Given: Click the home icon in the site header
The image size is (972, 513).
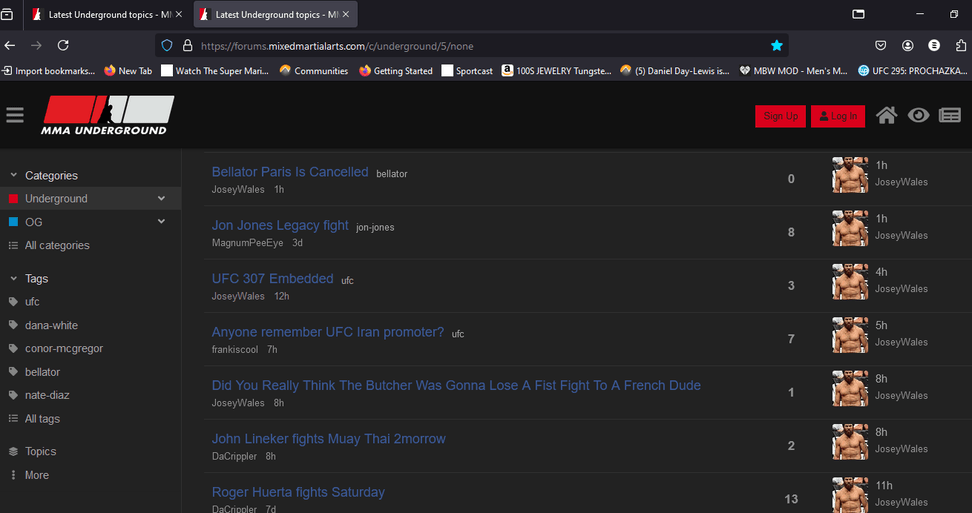Looking at the screenshot, I should click(886, 115).
